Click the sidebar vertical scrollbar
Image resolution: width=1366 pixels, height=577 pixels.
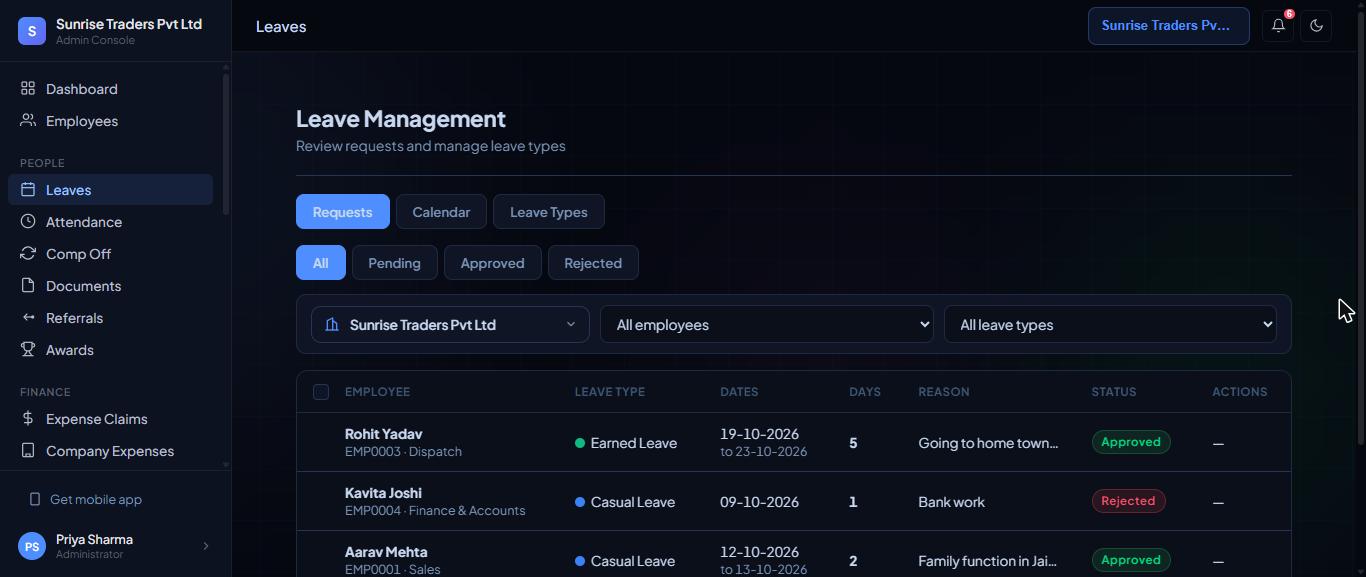[226, 144]
